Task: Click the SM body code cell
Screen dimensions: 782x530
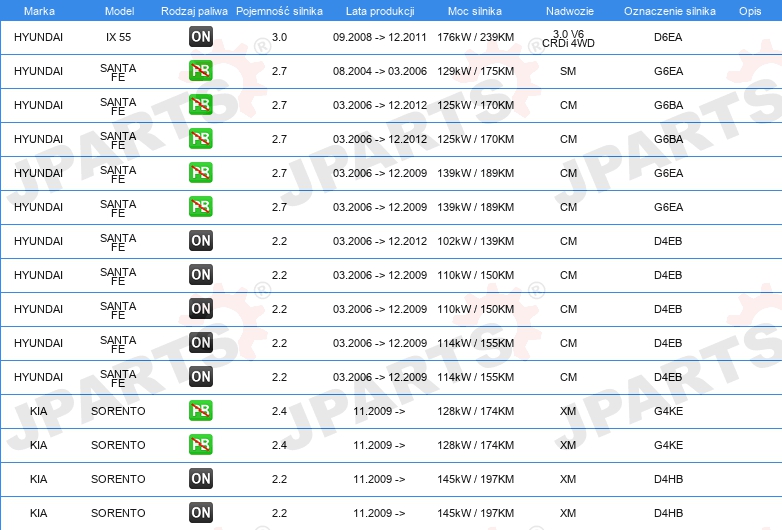Action: click(x=568, y=71)
